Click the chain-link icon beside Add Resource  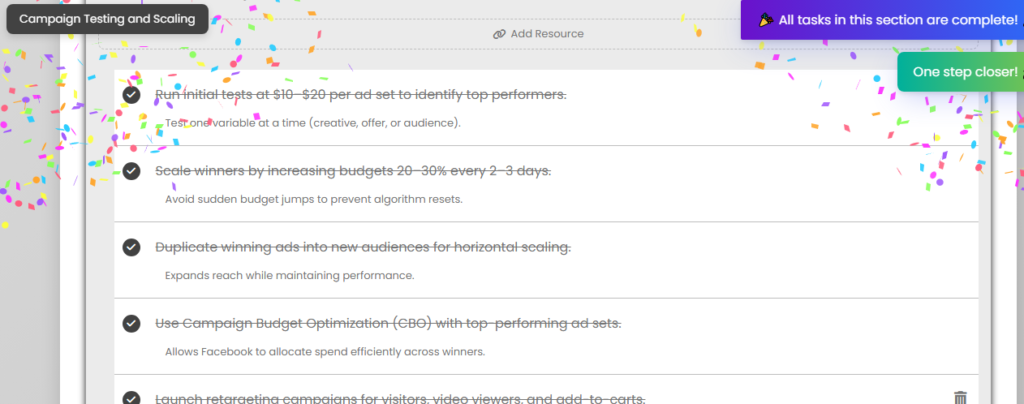(x=499, y=34)
